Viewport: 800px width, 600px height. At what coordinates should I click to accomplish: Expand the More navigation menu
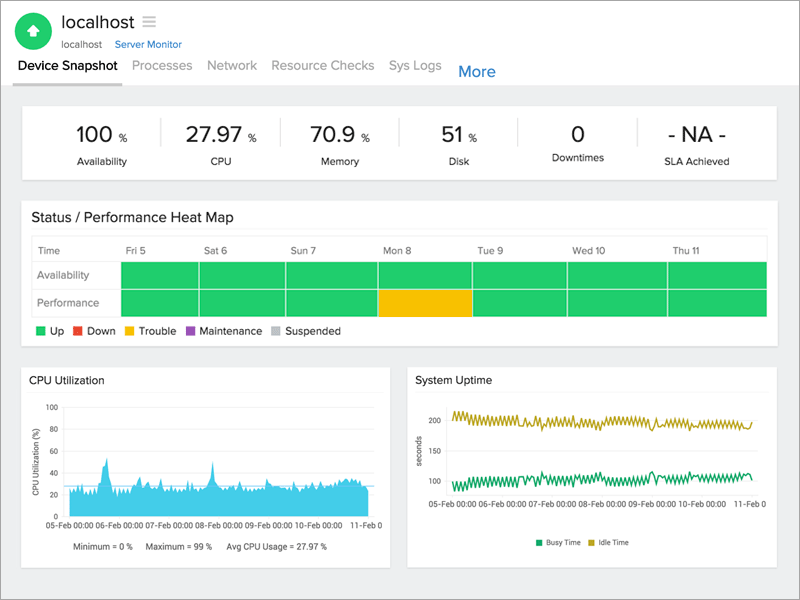tap(477, 71)
